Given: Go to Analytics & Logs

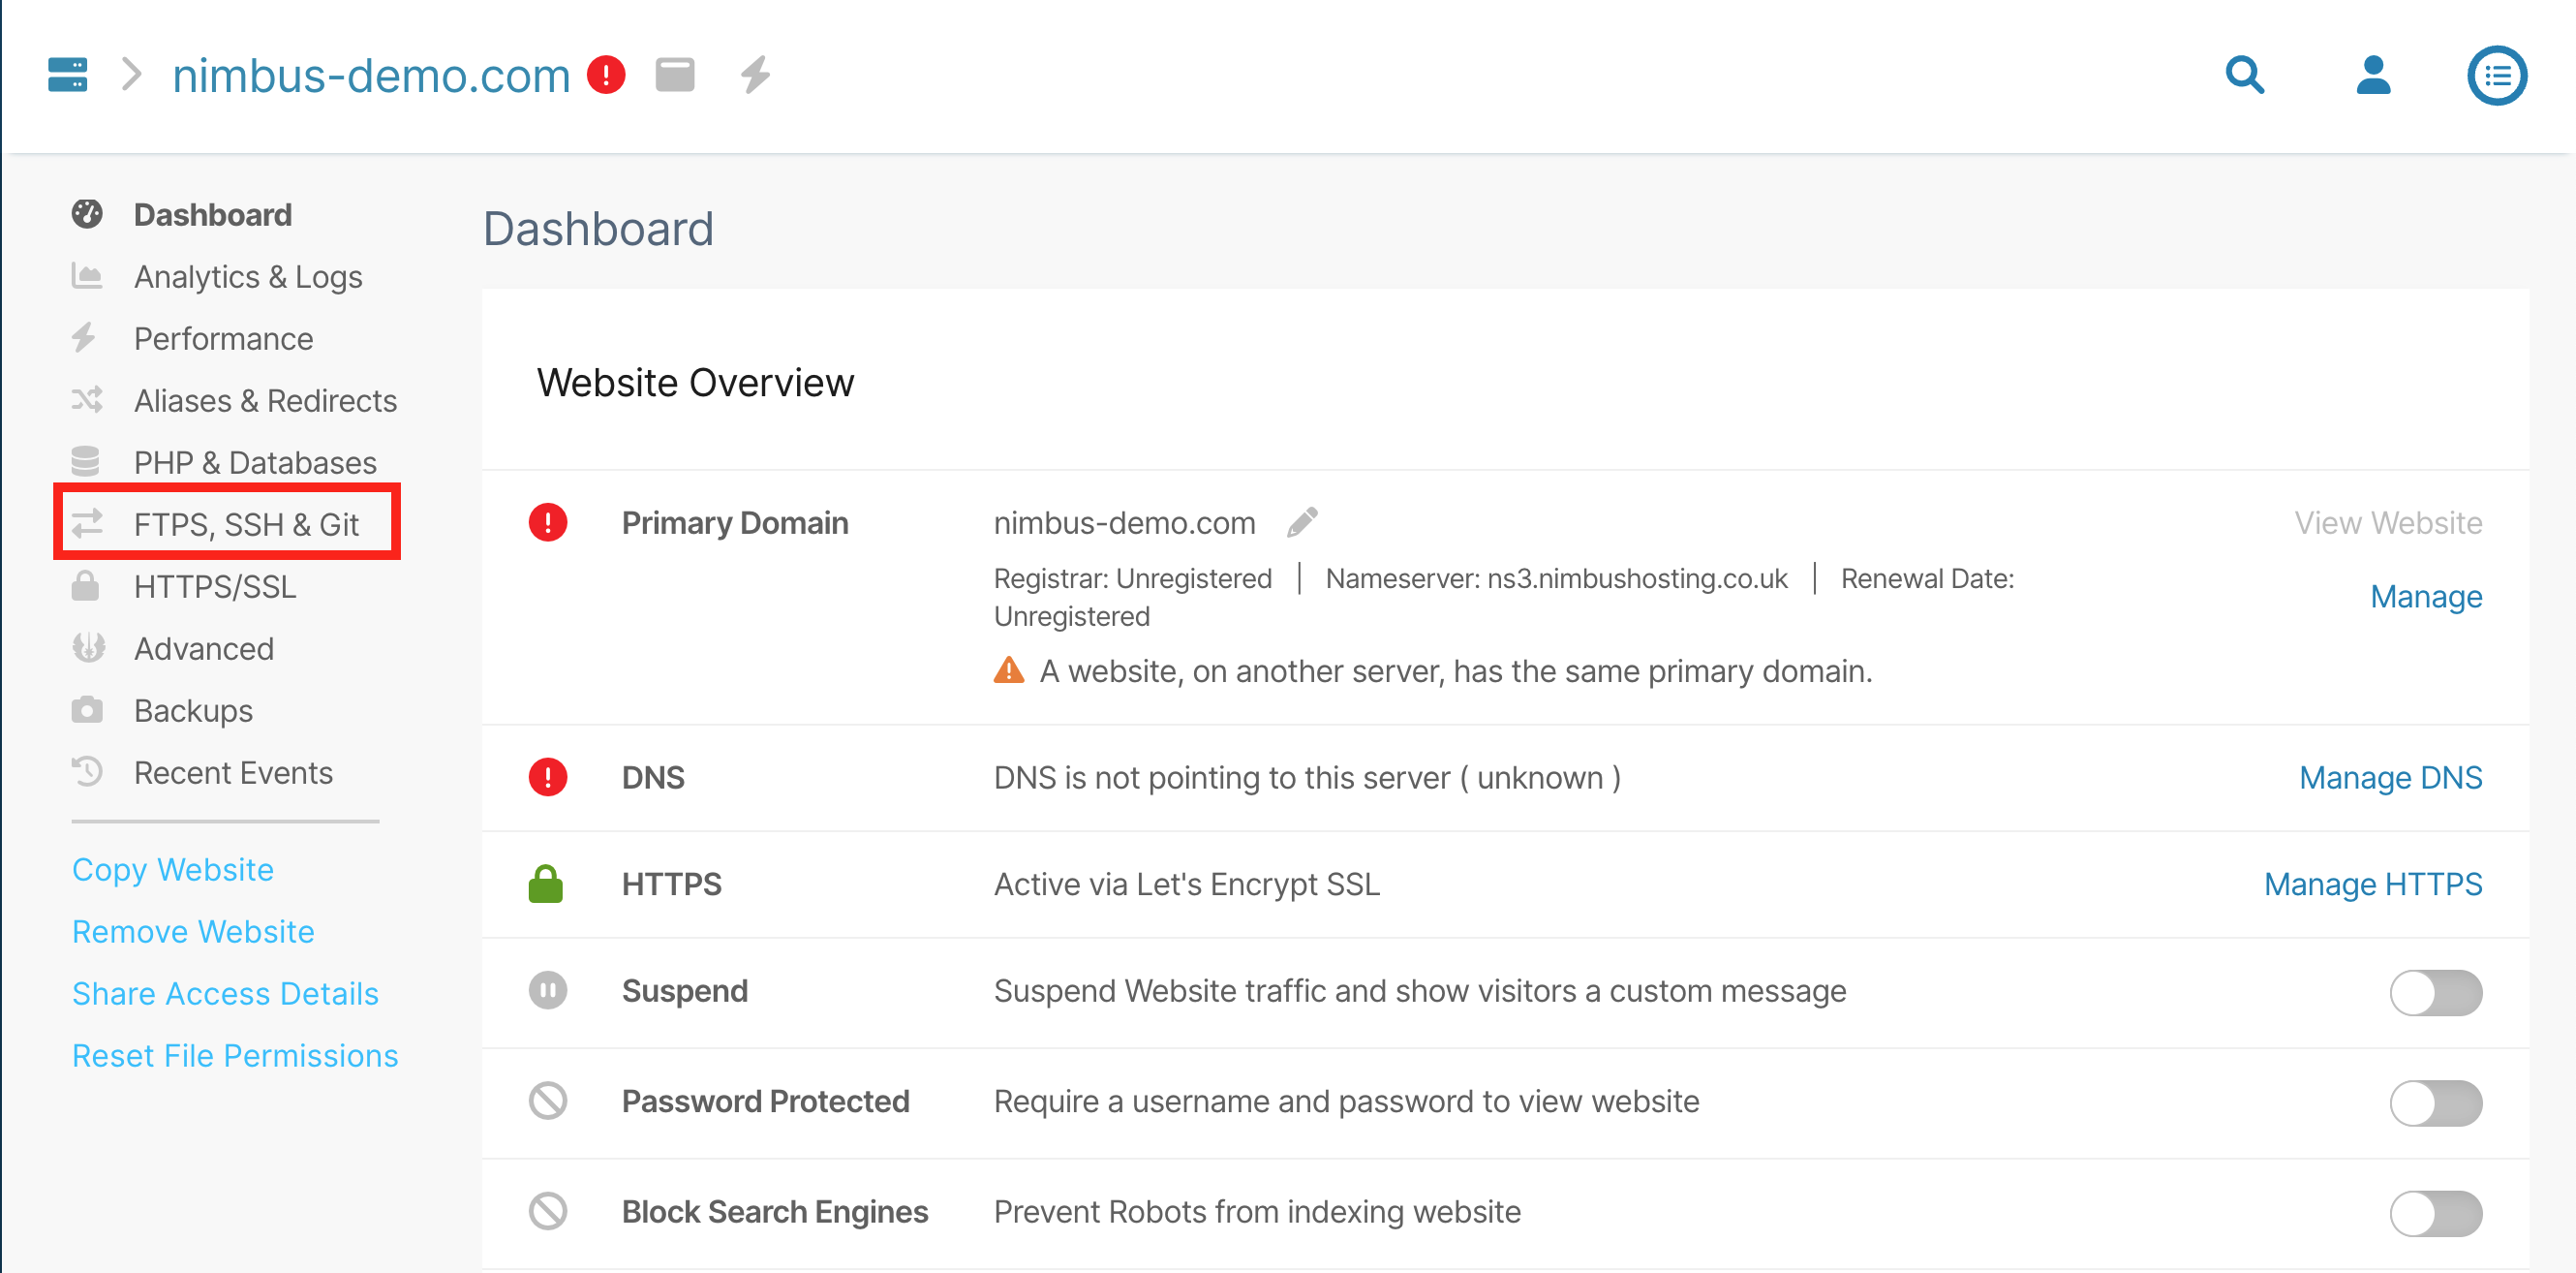Looking at the screenshot, I should (247, 277).
